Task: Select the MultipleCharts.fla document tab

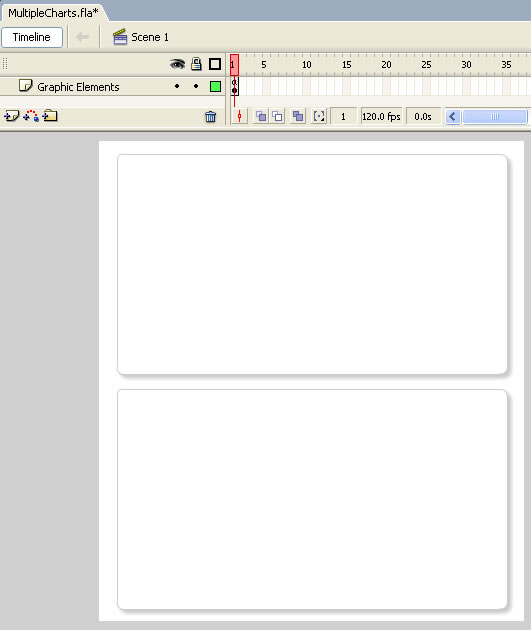Action: 53,13
